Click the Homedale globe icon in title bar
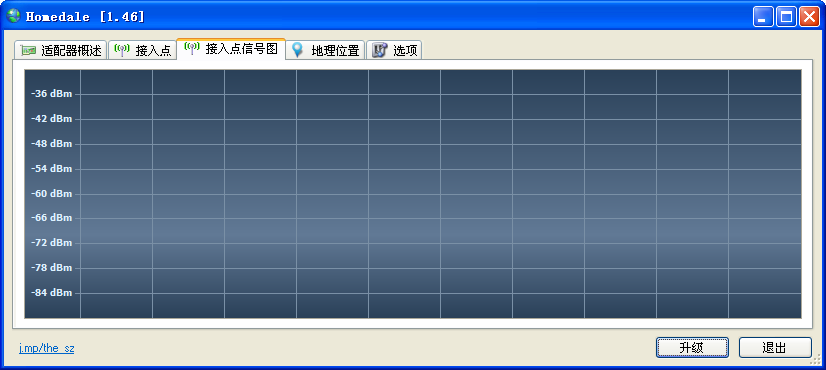This screenshot has height=370, width=826. (13, 16)
